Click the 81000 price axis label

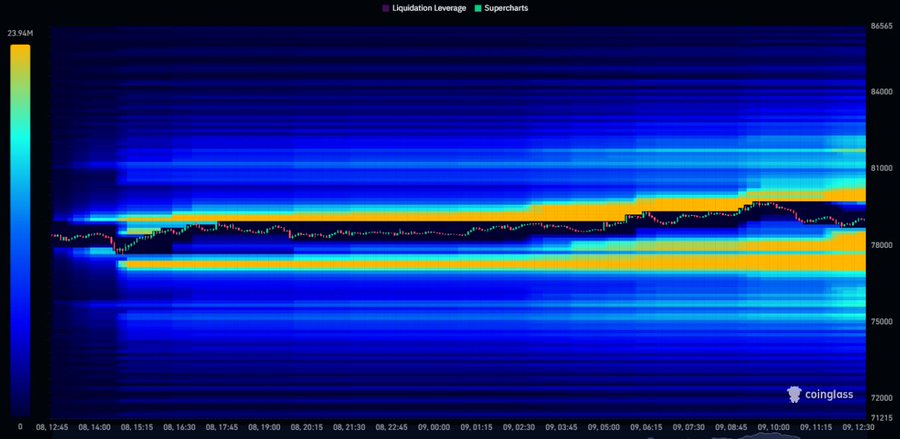pyautogui.click(x=881, y=169)
